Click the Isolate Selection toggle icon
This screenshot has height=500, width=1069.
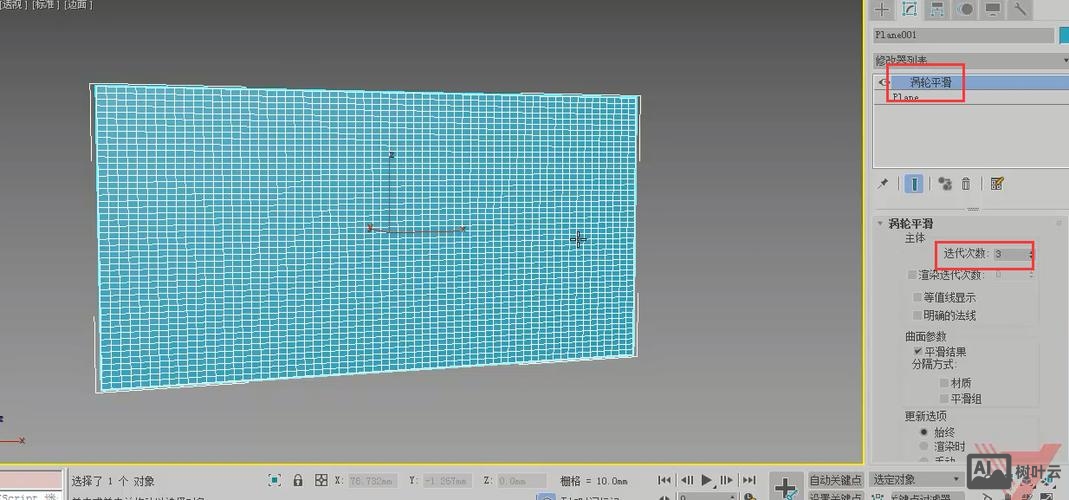tap(274, 480)
